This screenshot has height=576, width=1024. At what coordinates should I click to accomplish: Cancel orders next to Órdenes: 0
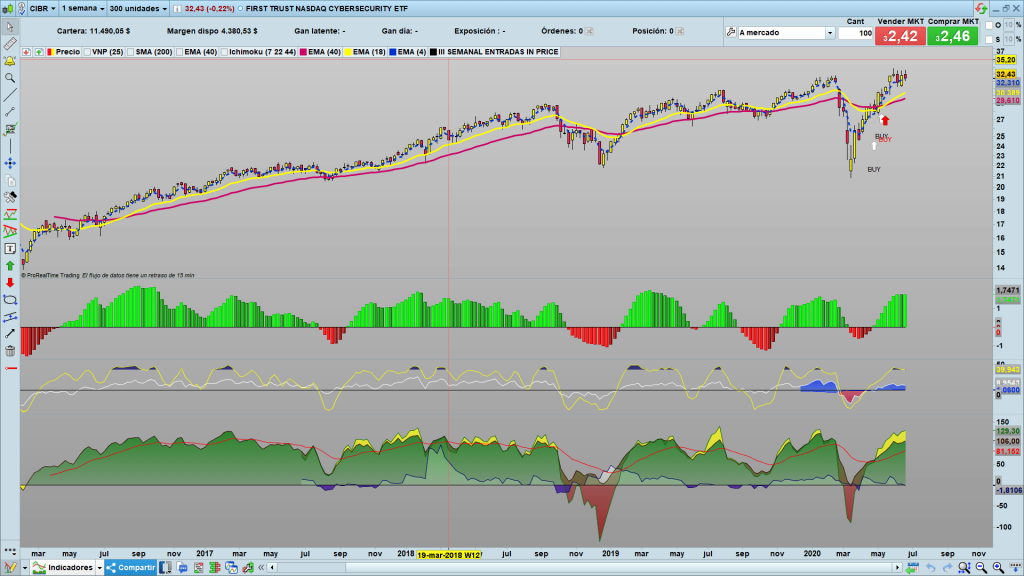[589, 31]
